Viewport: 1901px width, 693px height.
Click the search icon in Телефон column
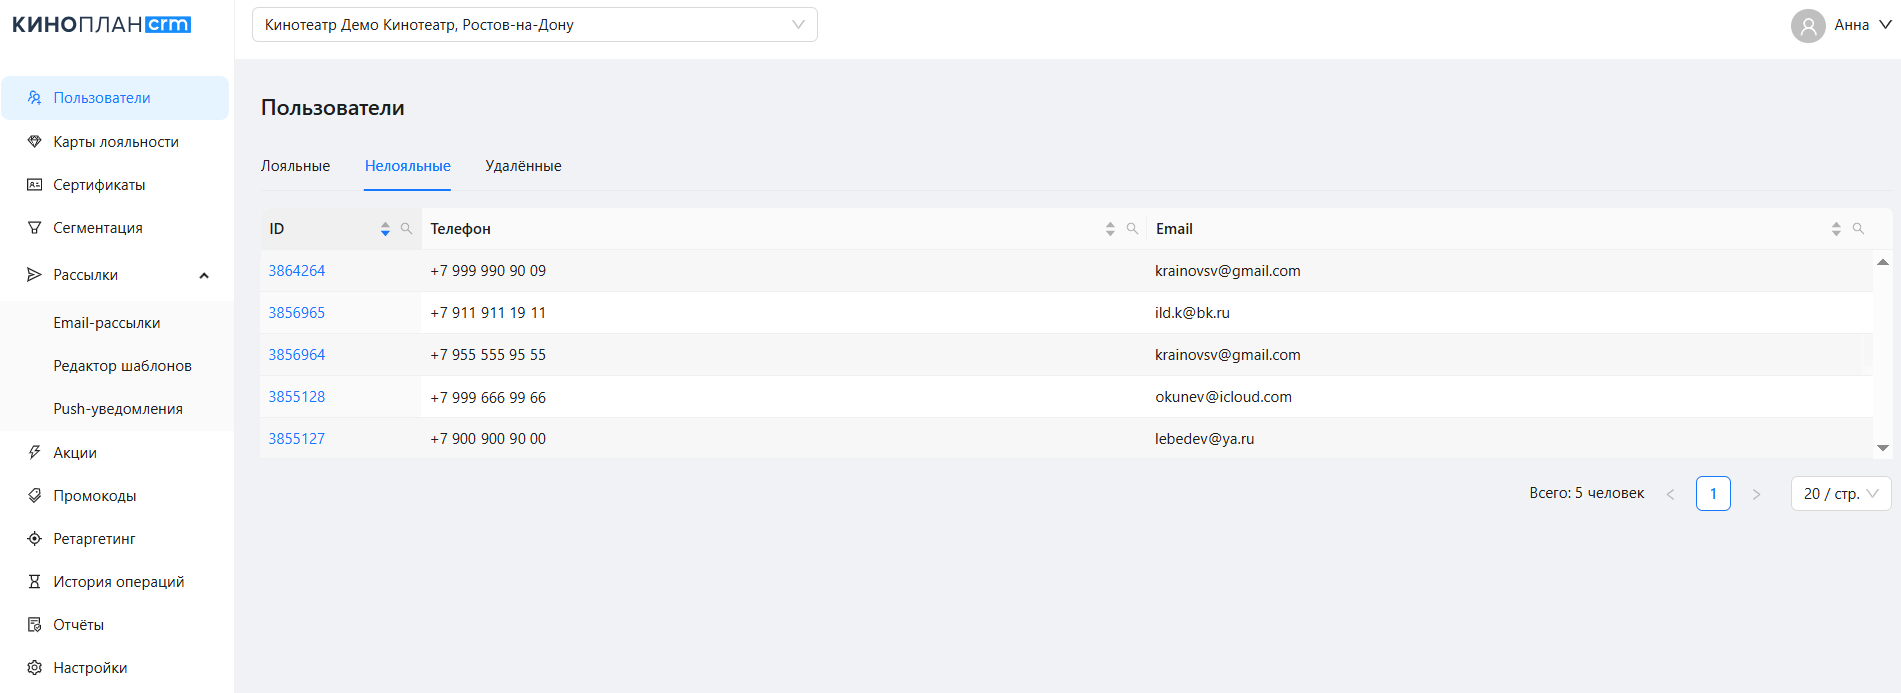(x=1132, y=229)
